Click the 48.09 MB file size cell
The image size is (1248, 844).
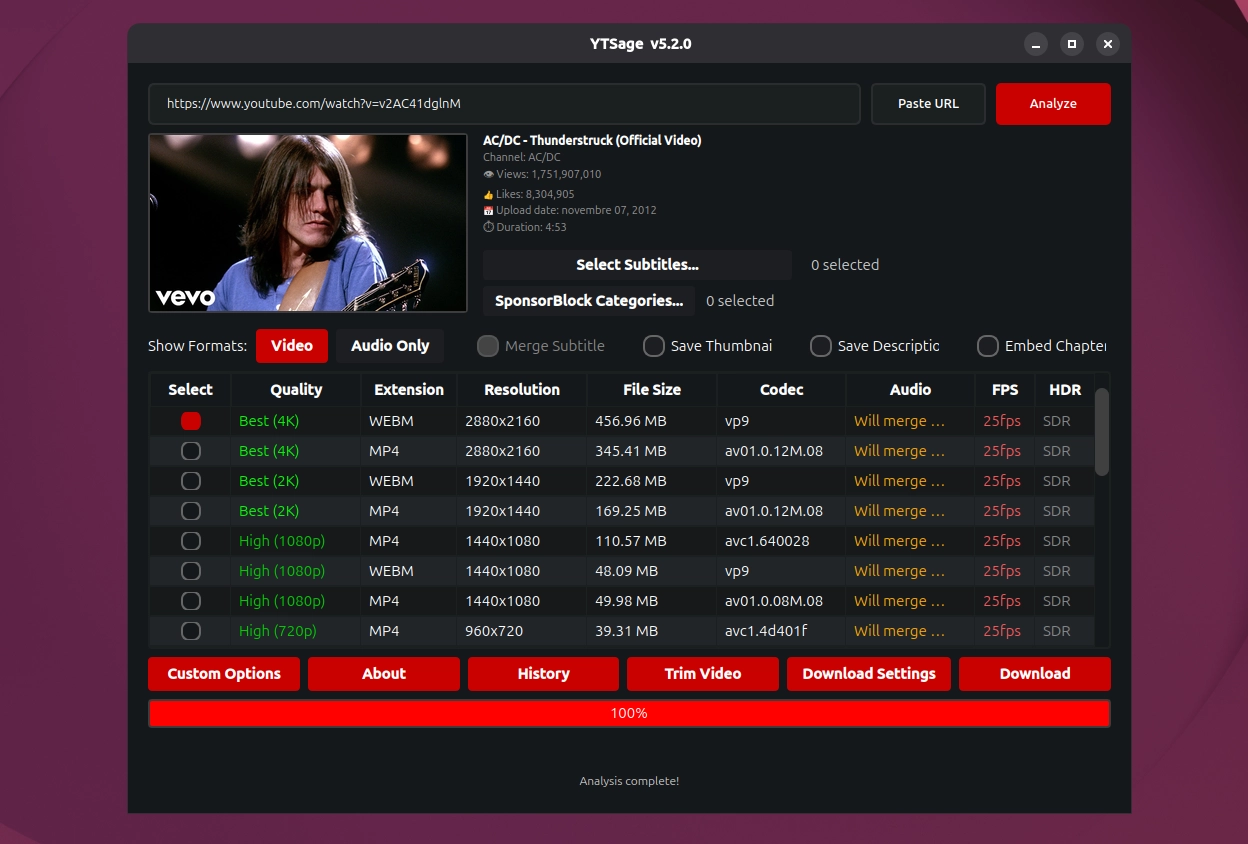point(652,571)
